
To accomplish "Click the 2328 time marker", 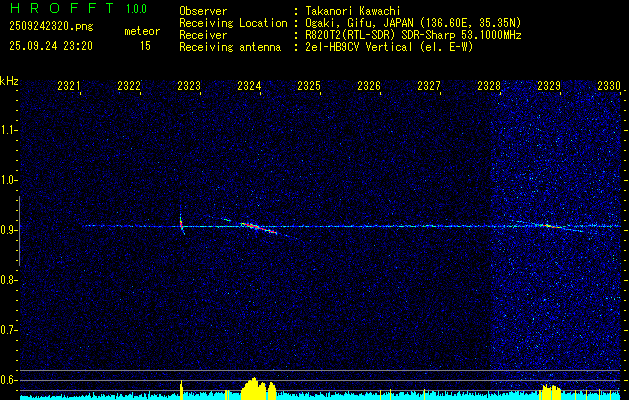I will [x=489, y=86].
